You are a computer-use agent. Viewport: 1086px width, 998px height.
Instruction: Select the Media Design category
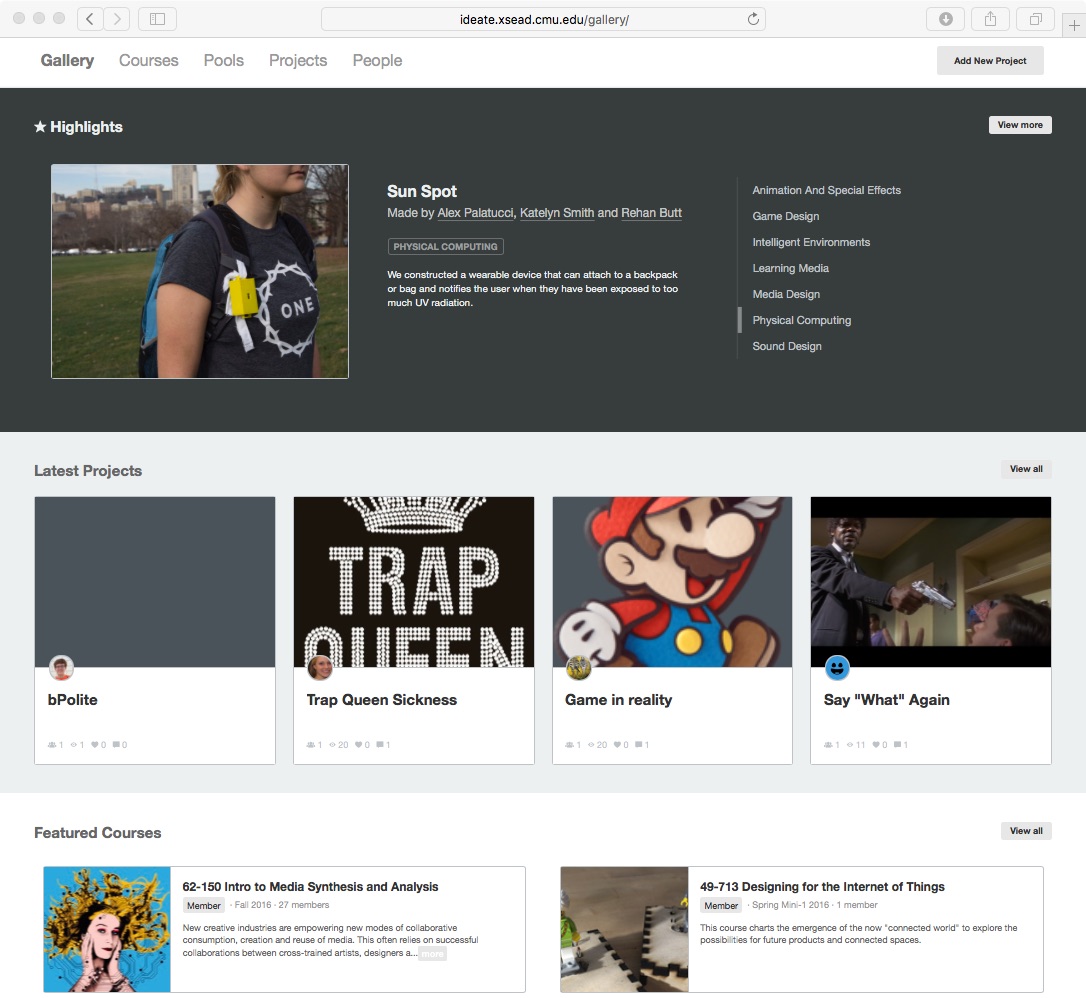click(x=786, y=294)
